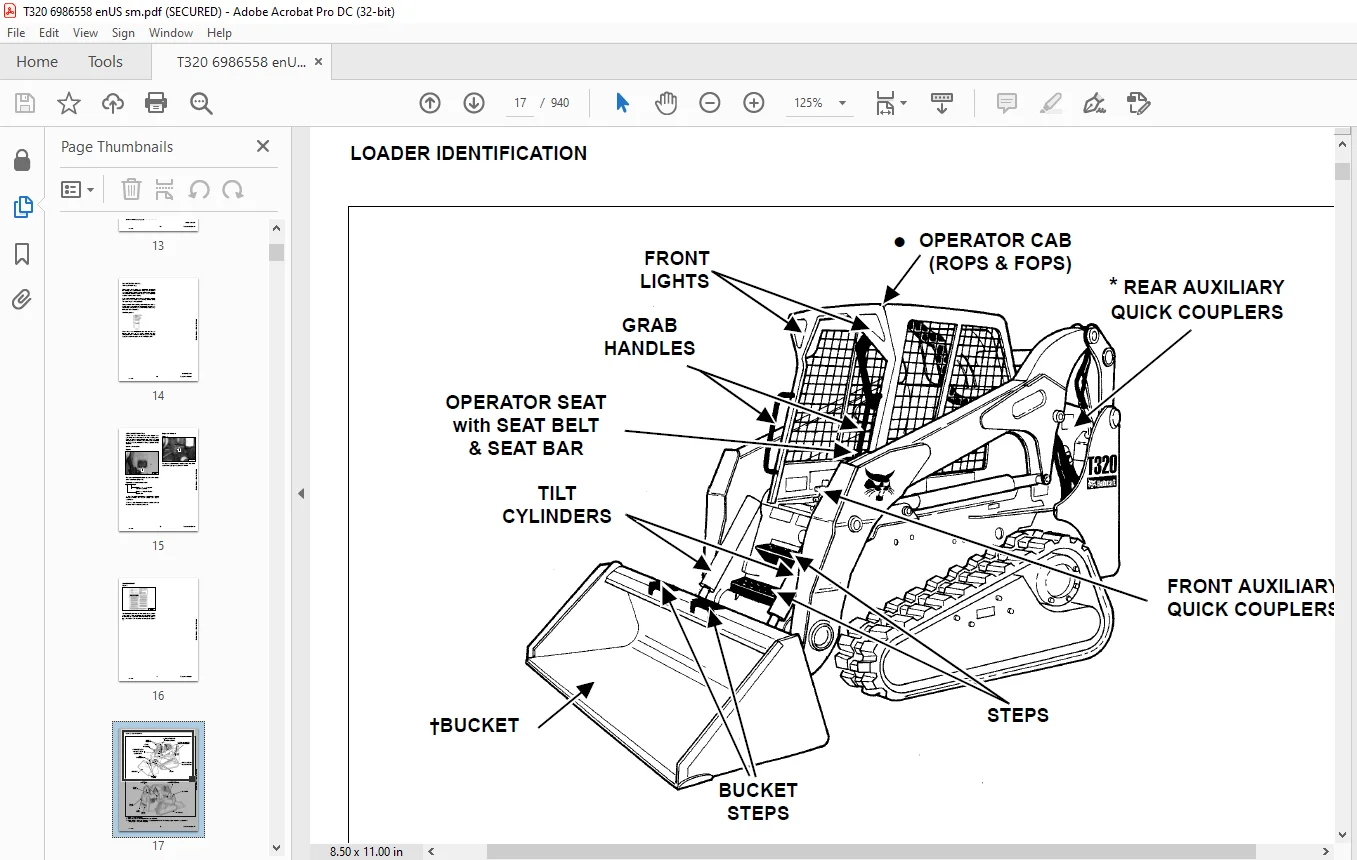Open the security lock panel
Image resolution: width=1357 pixels, height=860 pixels.
point(22,161)
